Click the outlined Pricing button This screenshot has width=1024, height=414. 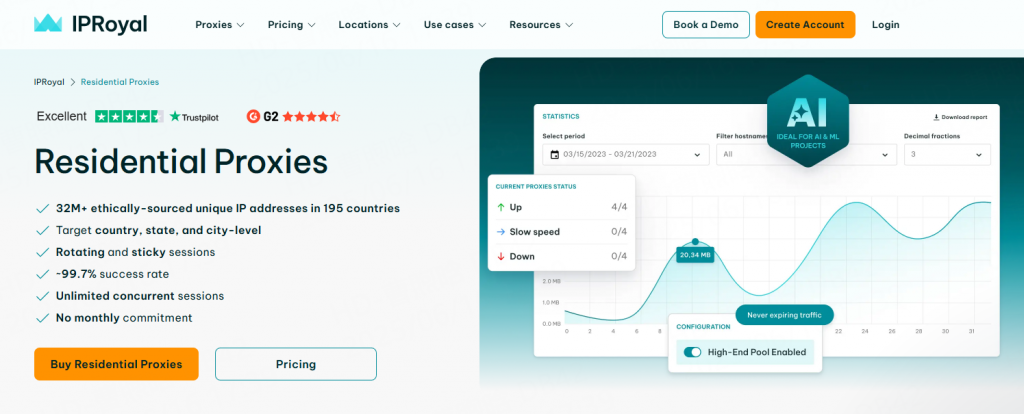click(296, 364)
